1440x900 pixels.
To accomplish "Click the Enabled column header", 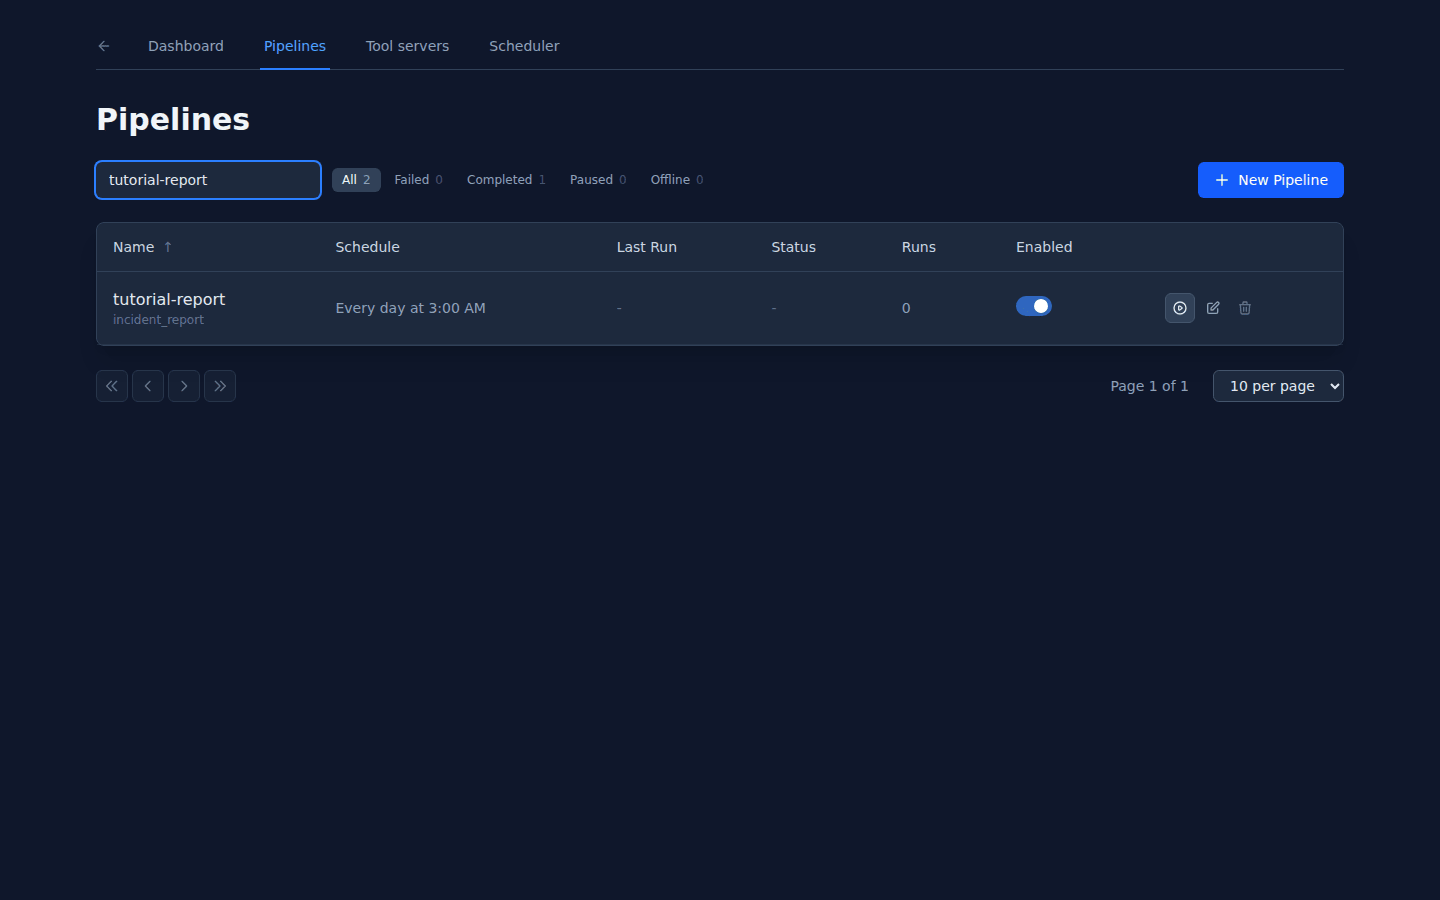I will pos(1044,247).
